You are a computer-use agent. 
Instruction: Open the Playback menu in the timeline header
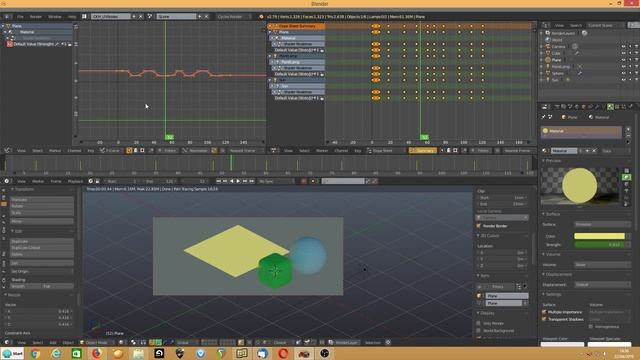click(x=75, y=181)
